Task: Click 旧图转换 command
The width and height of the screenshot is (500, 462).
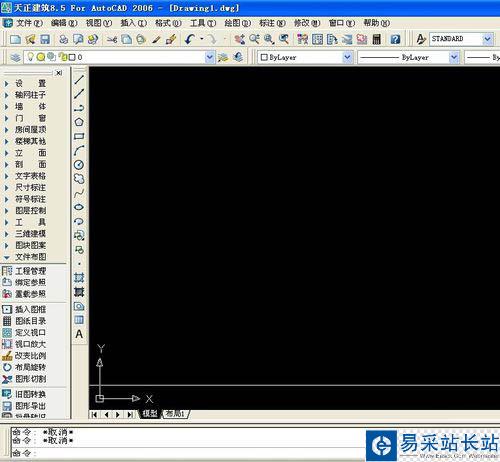Action: coord(24,394)
